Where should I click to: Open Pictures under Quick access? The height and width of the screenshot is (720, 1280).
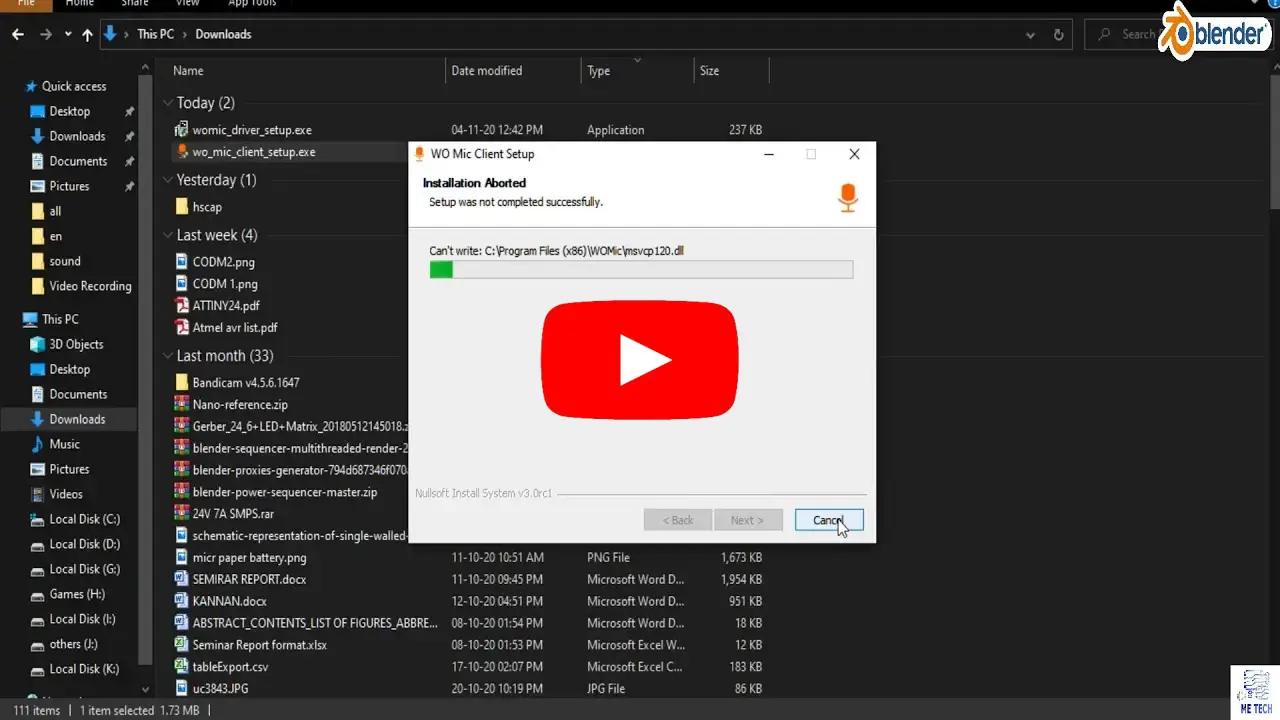point(69,186)
